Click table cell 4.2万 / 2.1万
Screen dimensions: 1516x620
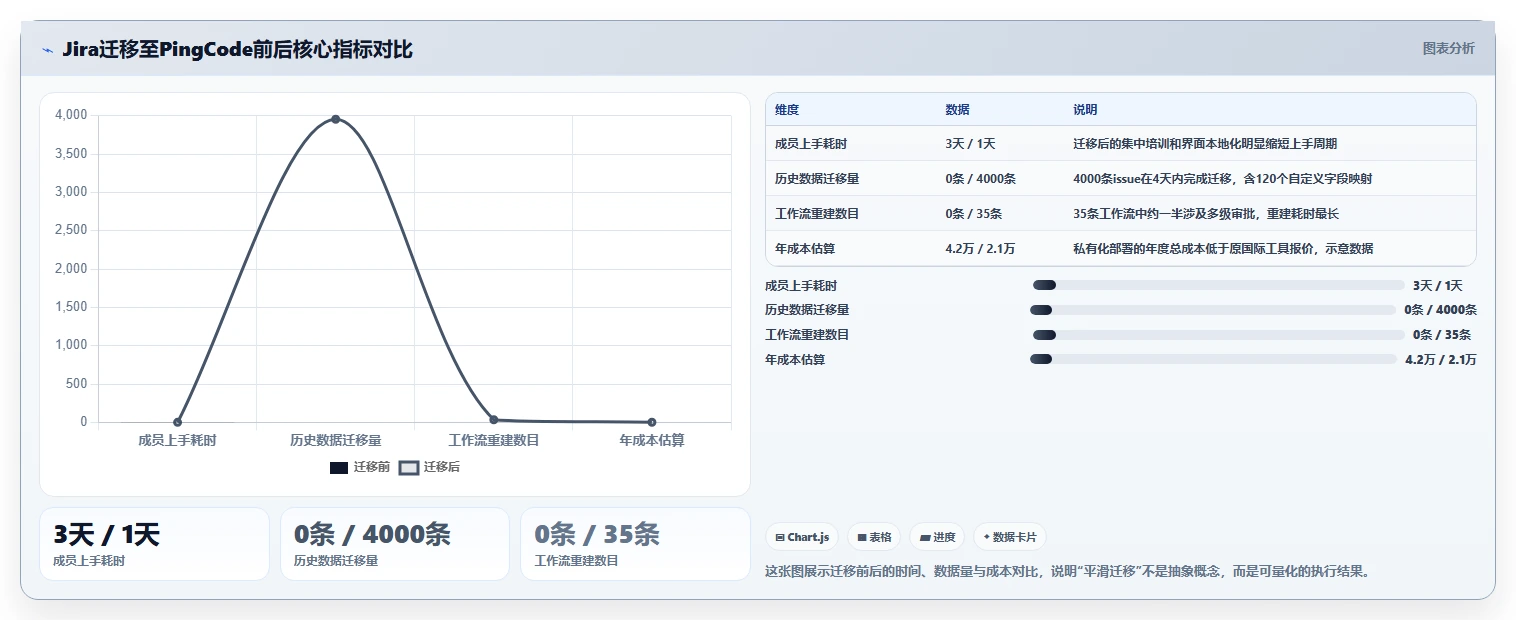click(x=980, y=249)
